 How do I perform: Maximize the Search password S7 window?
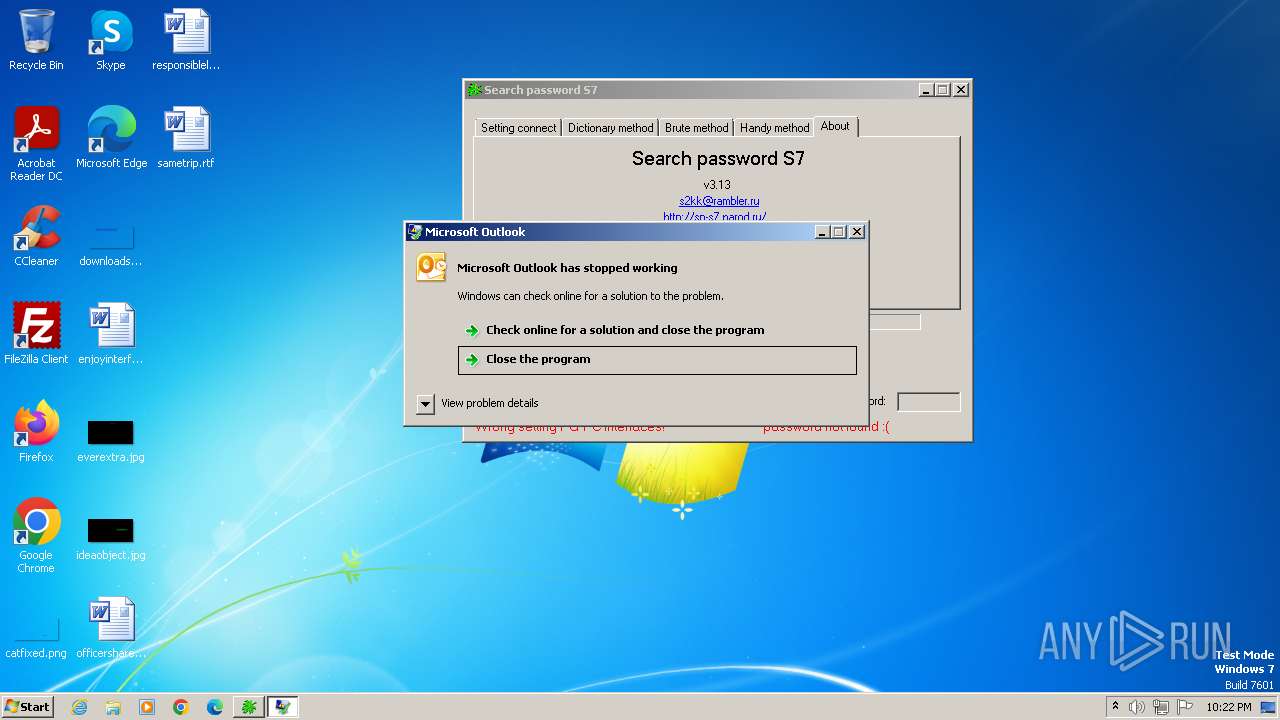coord(943,90)
